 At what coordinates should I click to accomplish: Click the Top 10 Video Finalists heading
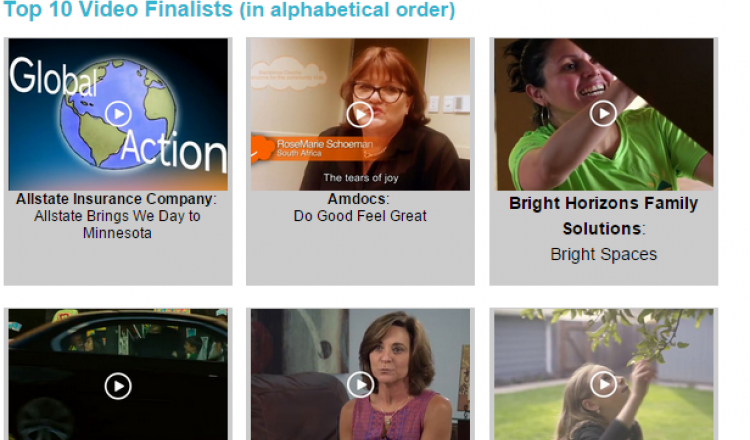click(229, 10)
